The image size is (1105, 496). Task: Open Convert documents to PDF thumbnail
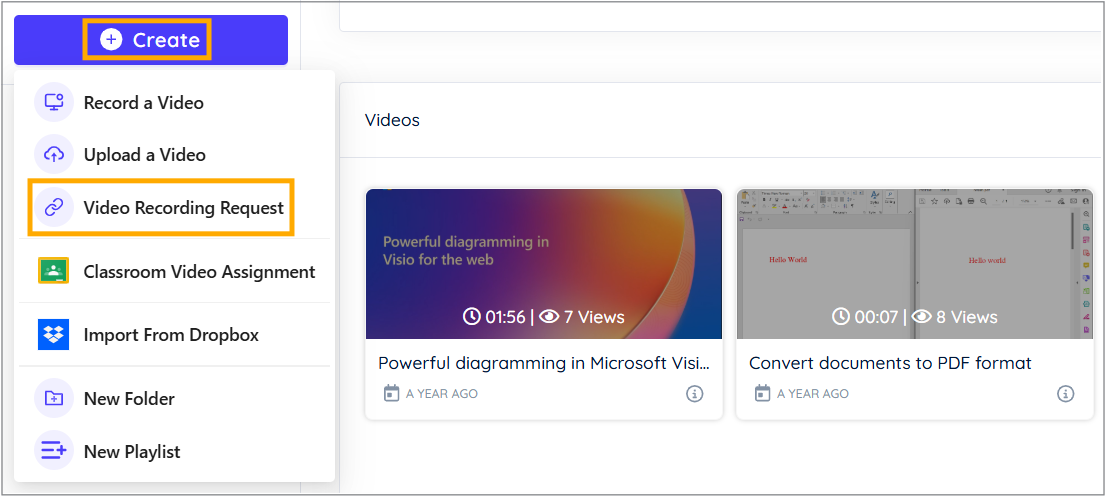pos(915,264)
